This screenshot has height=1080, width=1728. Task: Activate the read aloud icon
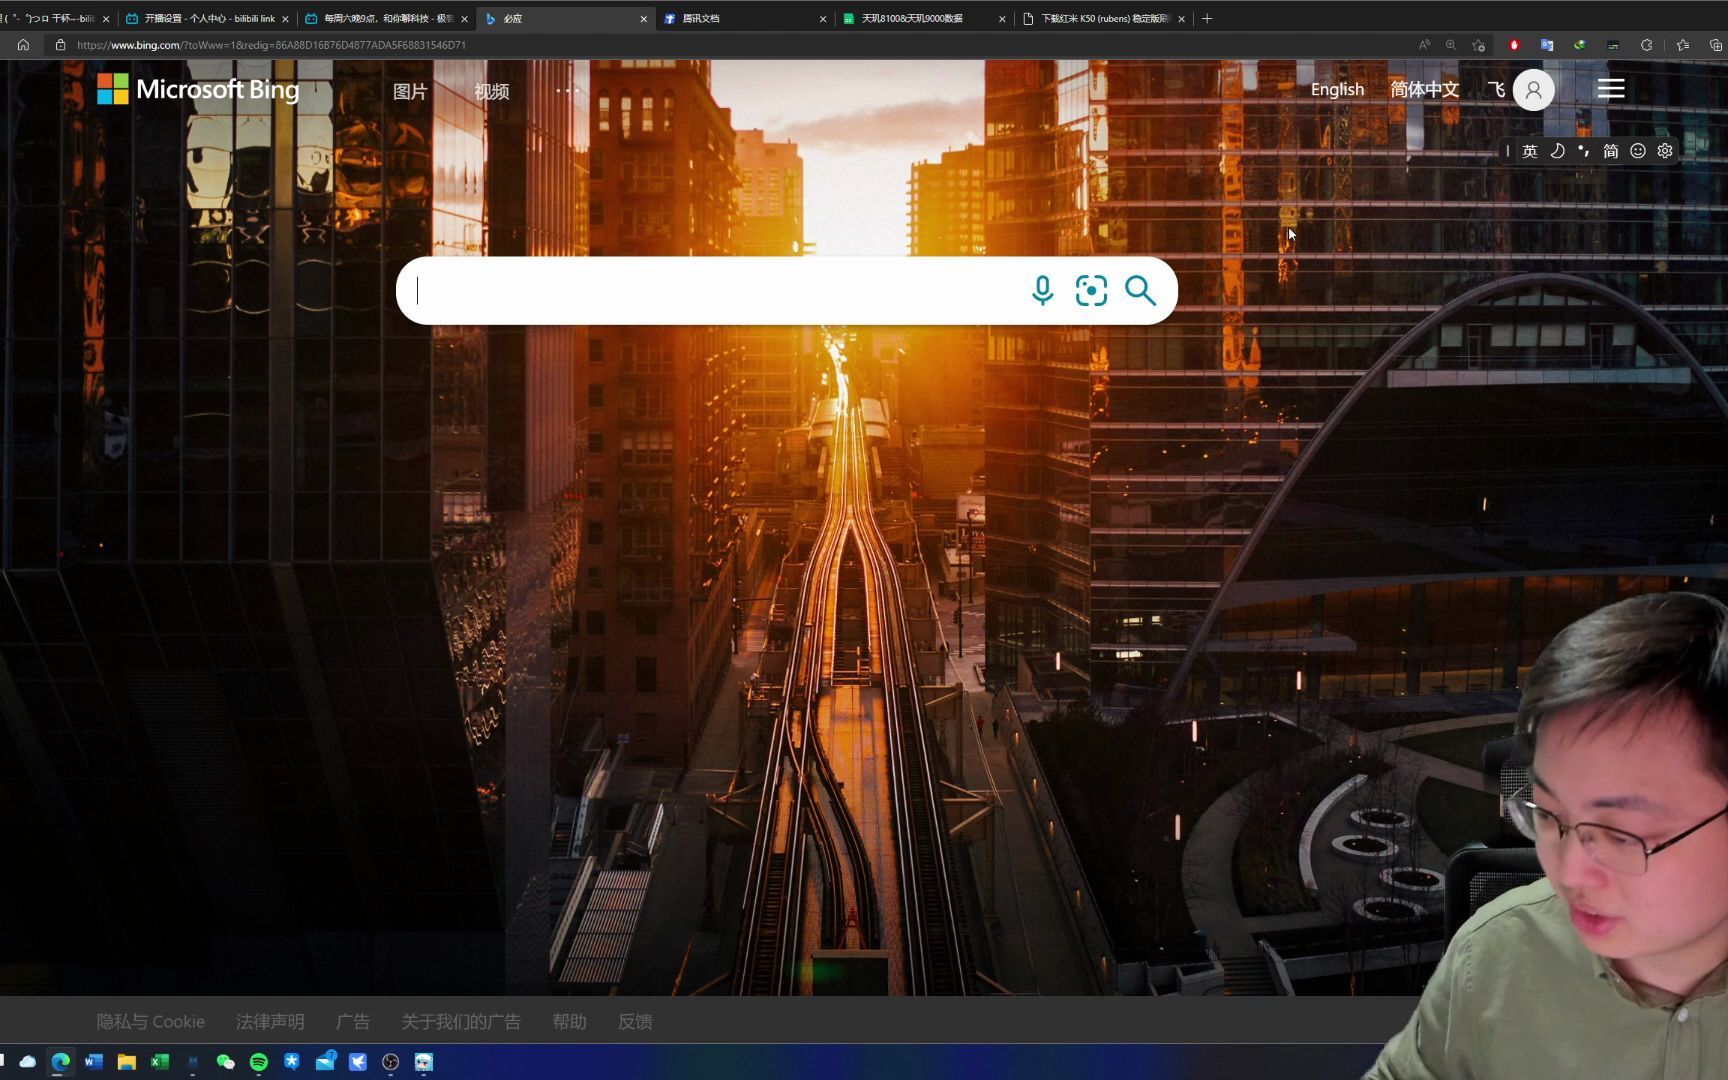(x=1424, y=45)
